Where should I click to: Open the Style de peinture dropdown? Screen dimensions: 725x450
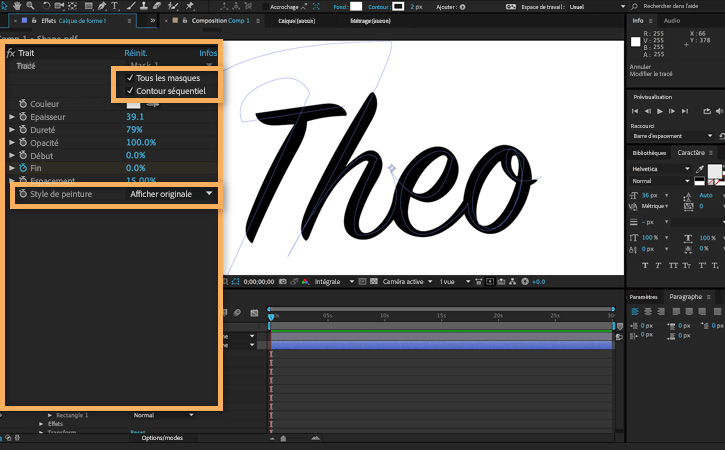(171, 194)
